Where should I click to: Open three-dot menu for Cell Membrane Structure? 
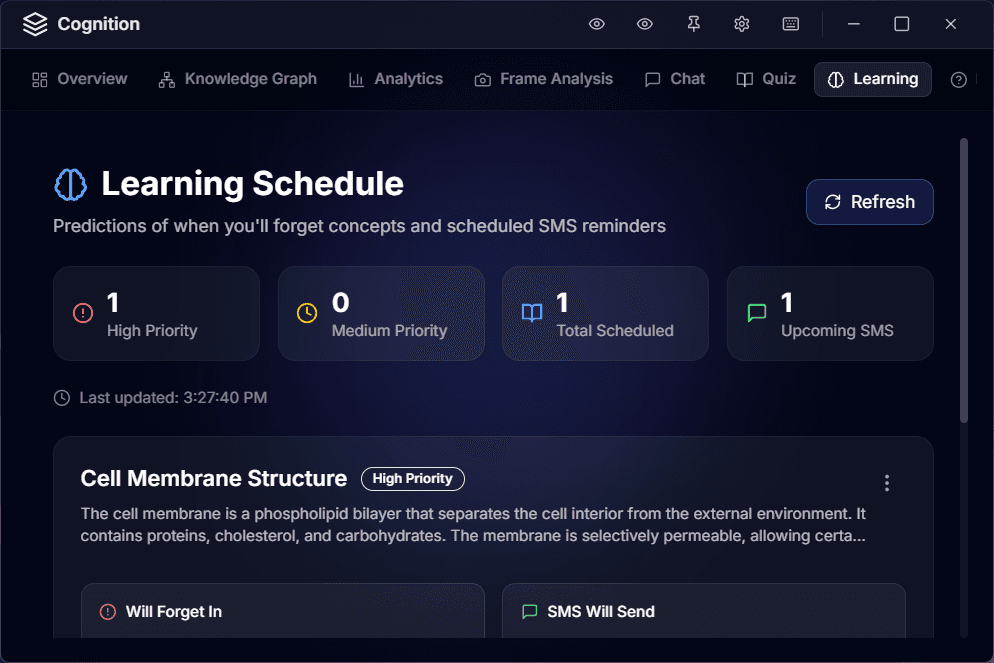[x=886, y=483]
